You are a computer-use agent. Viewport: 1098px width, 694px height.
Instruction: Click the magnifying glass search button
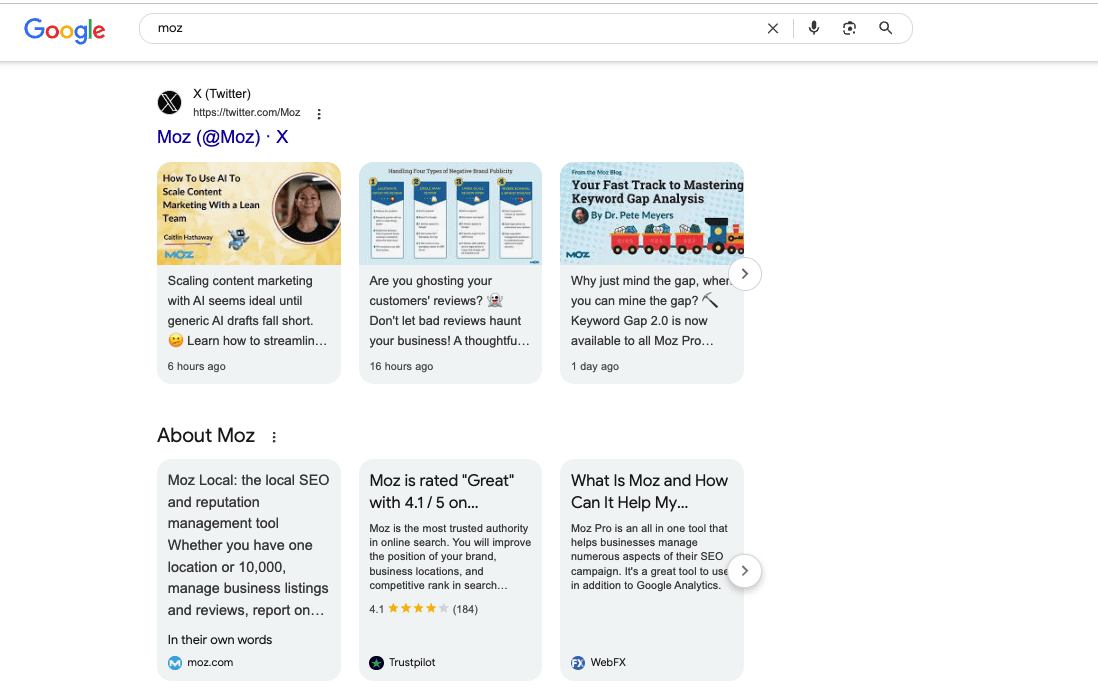(x=885, y=29)
